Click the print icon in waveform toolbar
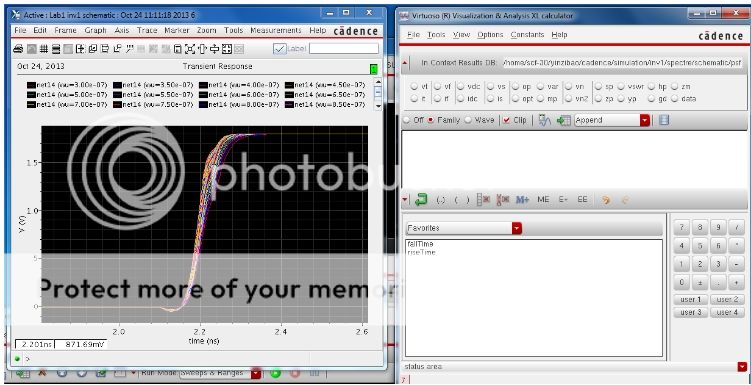Screen dimensions: 751x385 (x=18, y=48)
